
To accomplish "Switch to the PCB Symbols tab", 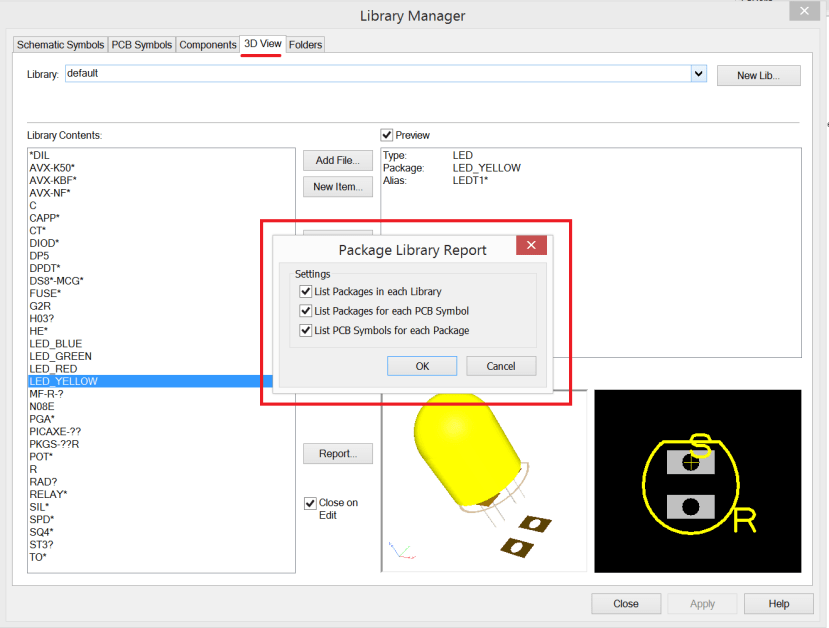I will (x=142, y=45).
